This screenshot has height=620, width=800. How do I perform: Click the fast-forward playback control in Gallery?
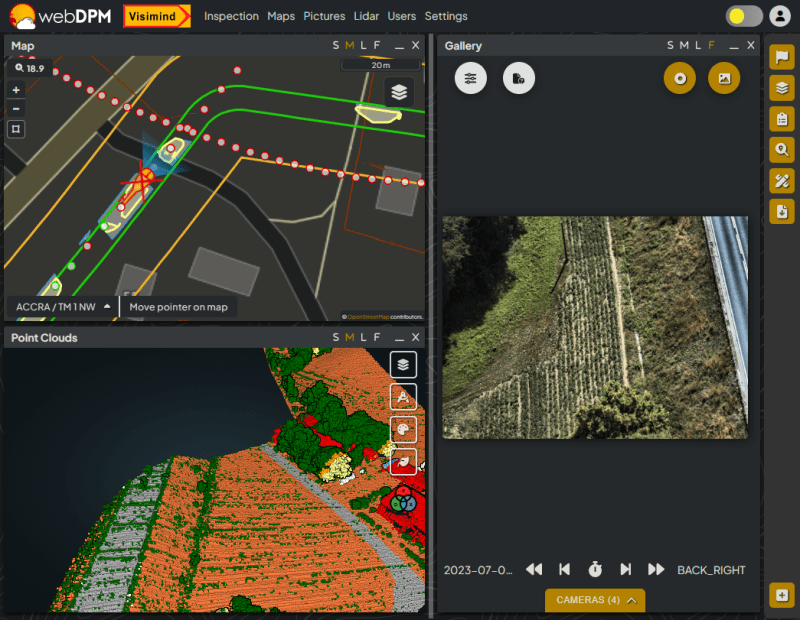coord(656,569)
